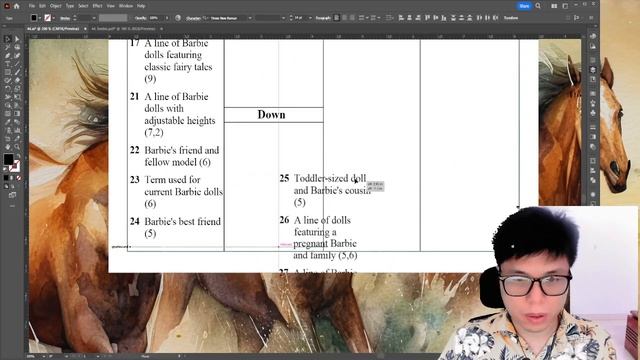Open the Select menu
The image size is (640, 360).
(83, 6)
